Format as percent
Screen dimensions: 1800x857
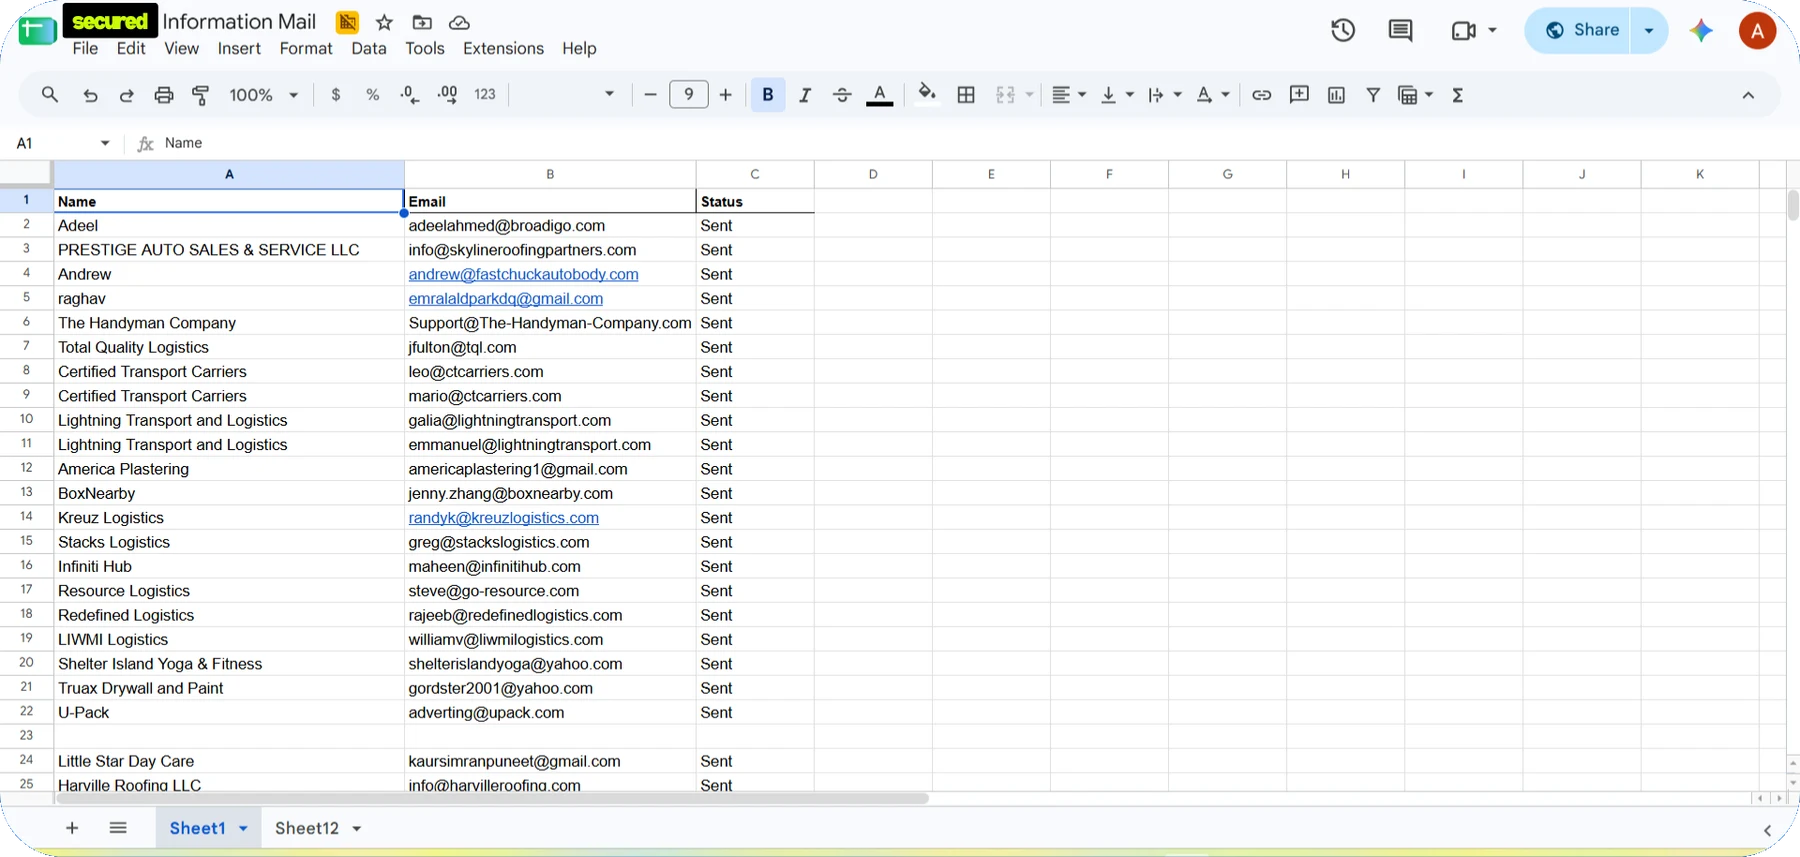pos(373,95)
